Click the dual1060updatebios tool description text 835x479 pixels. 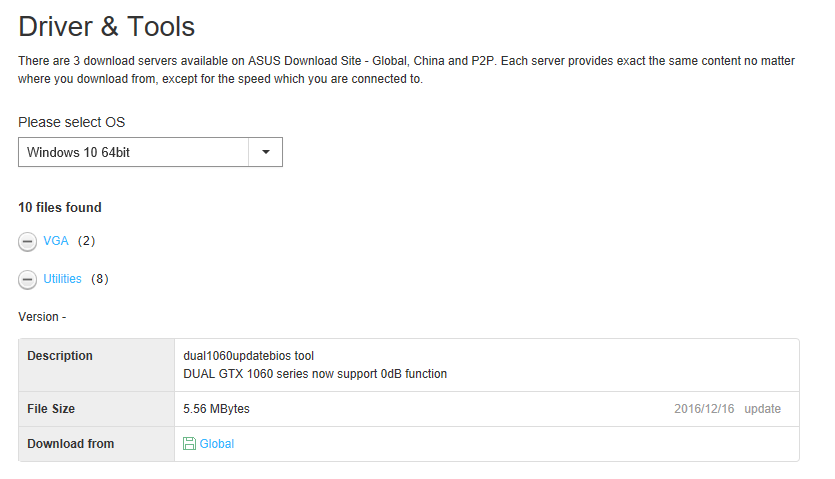249,356
